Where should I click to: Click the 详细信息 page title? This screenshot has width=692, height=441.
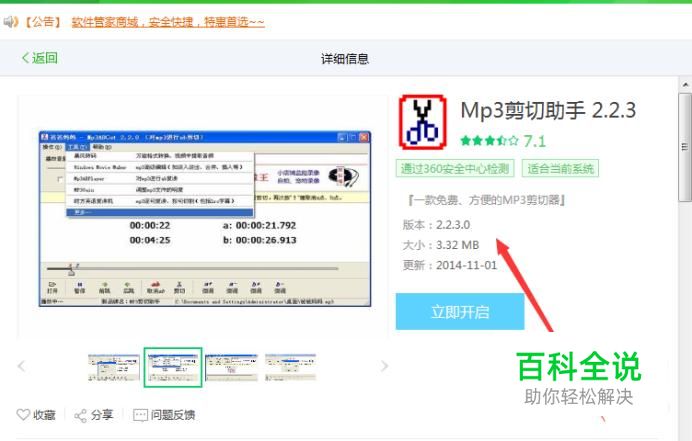tap(345, 59)
